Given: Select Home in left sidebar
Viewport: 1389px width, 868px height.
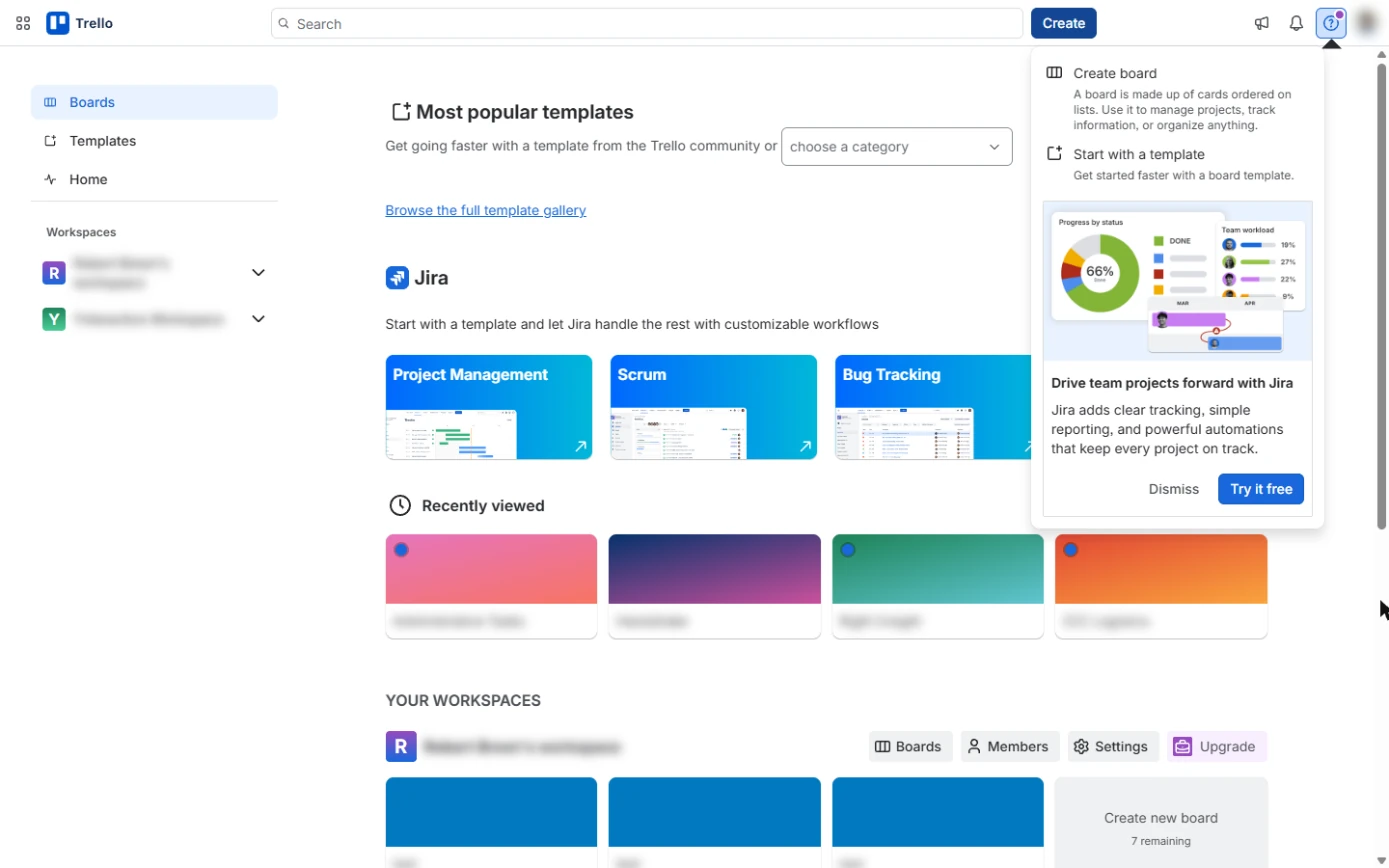Looking at the screenshot, I should 154,179.
